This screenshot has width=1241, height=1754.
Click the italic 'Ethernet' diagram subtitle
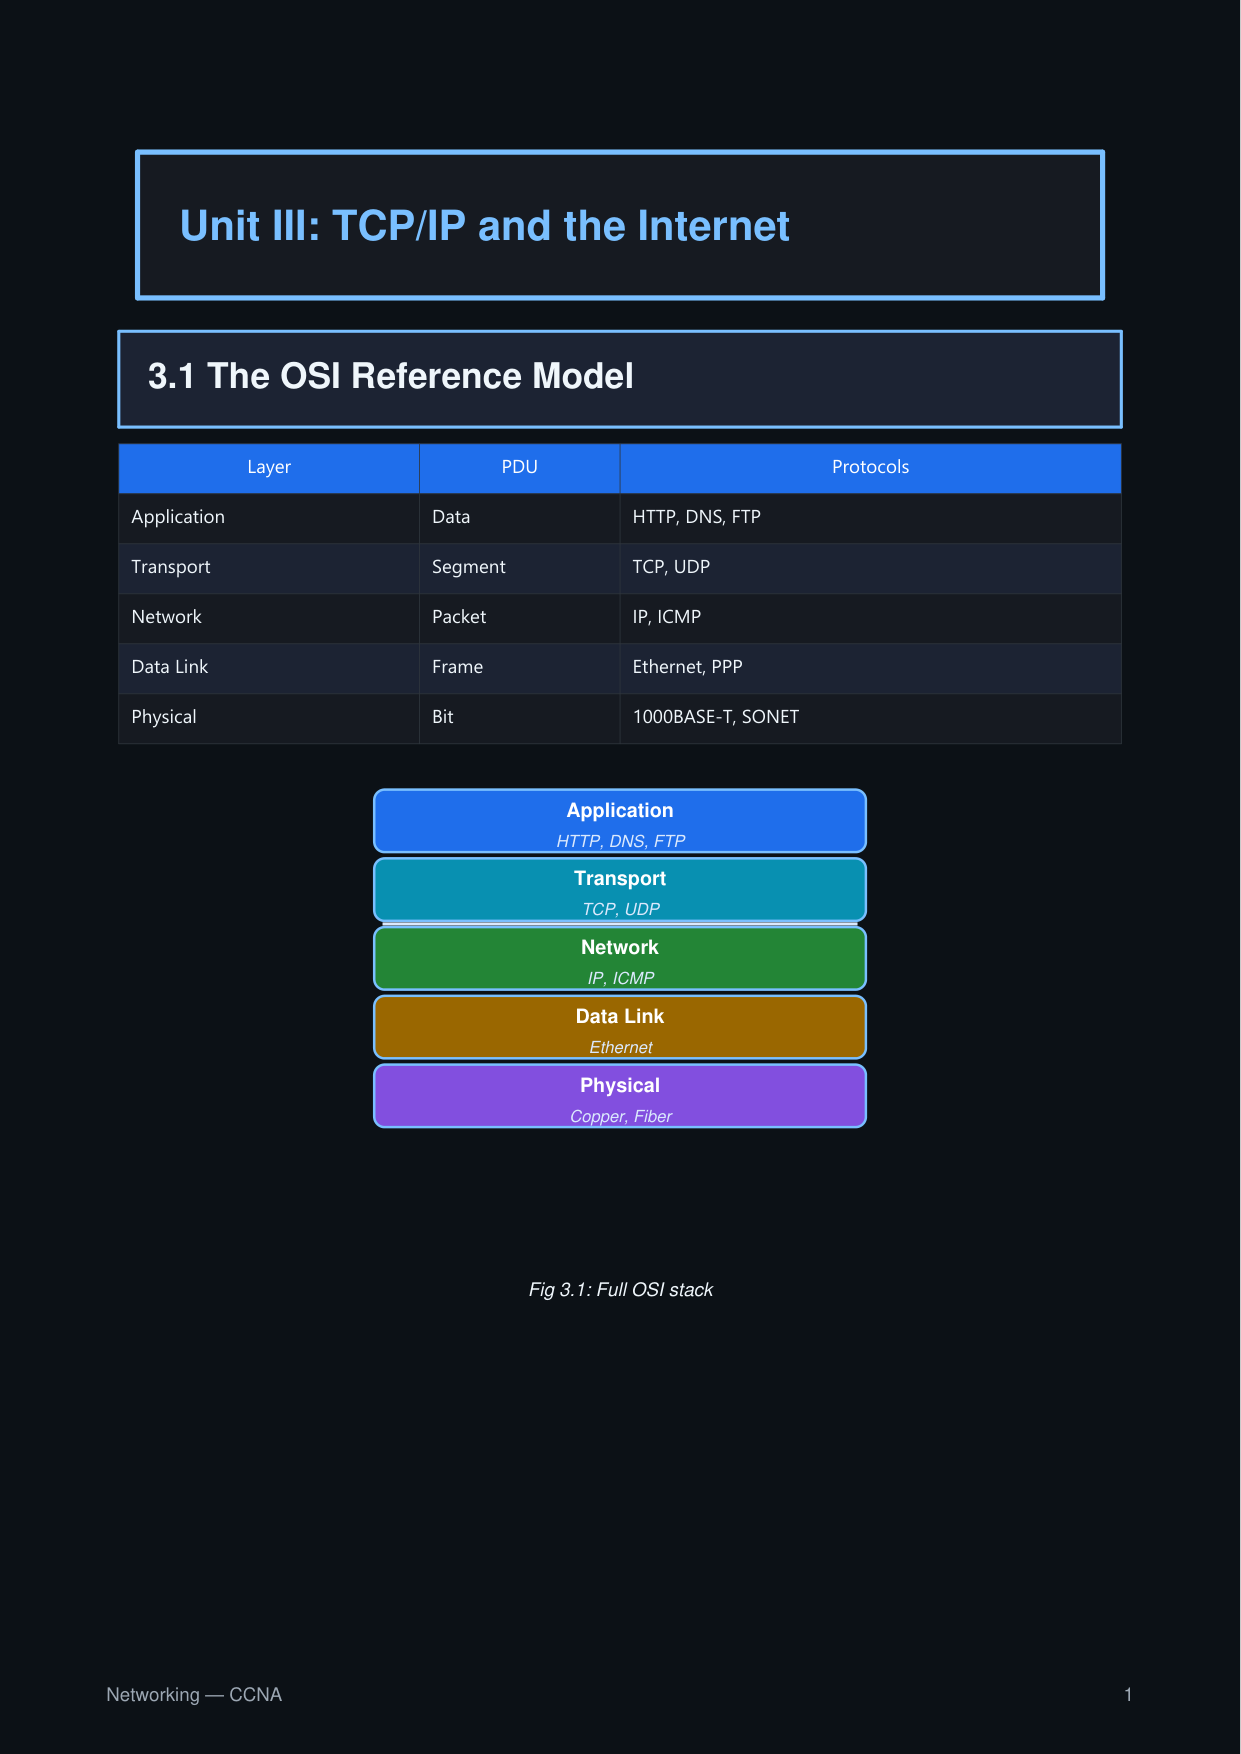click(621, 1048)
